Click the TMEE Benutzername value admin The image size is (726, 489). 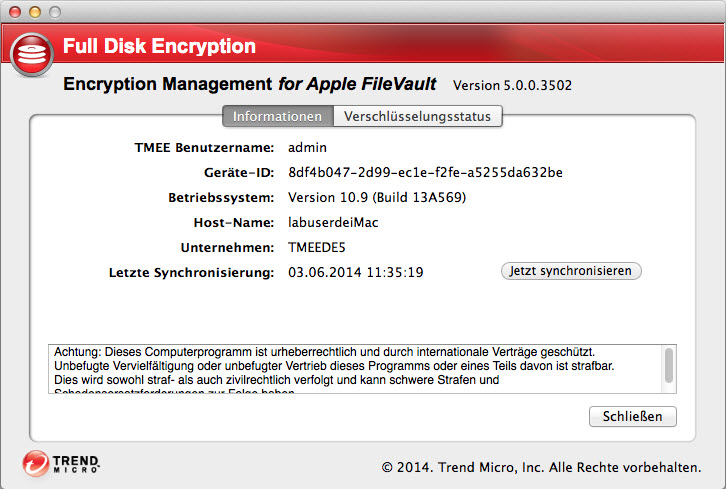308,147
